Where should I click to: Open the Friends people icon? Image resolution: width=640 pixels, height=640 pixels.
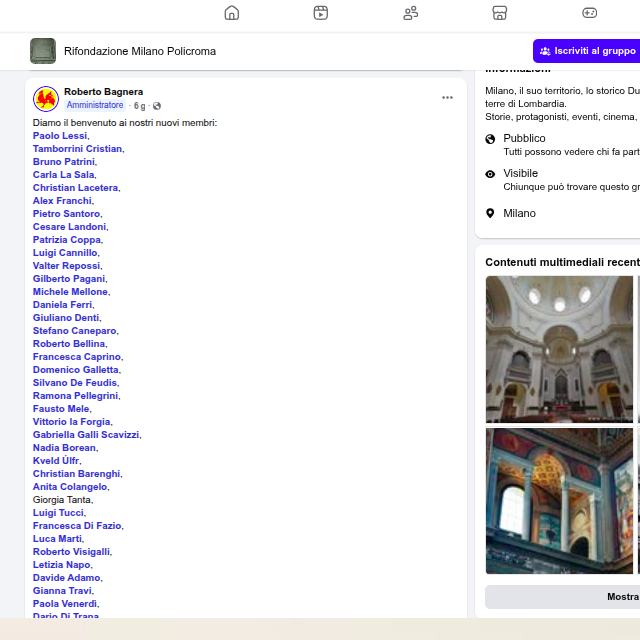click(x=410, y=13)
